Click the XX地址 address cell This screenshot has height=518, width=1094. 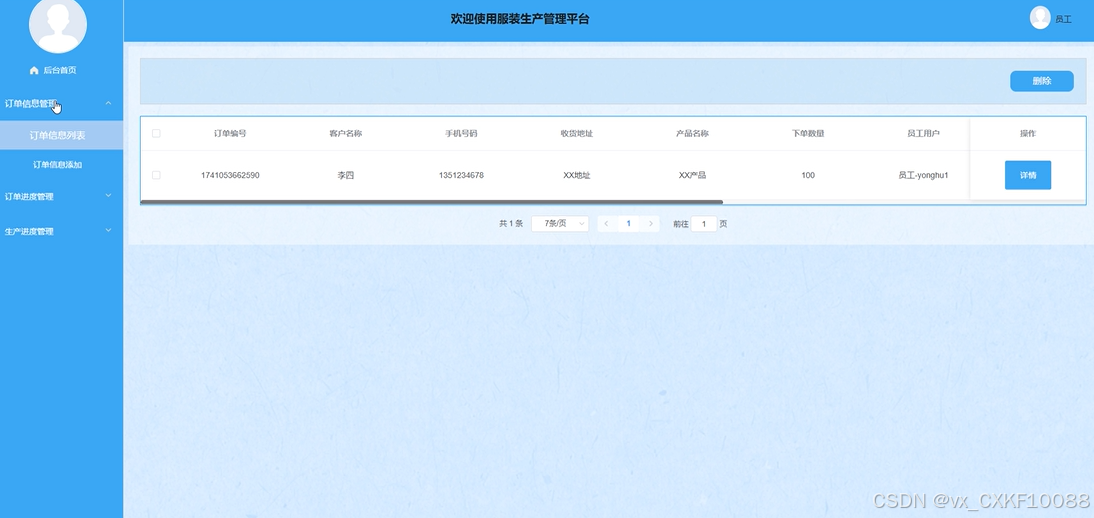click(576, 175)
